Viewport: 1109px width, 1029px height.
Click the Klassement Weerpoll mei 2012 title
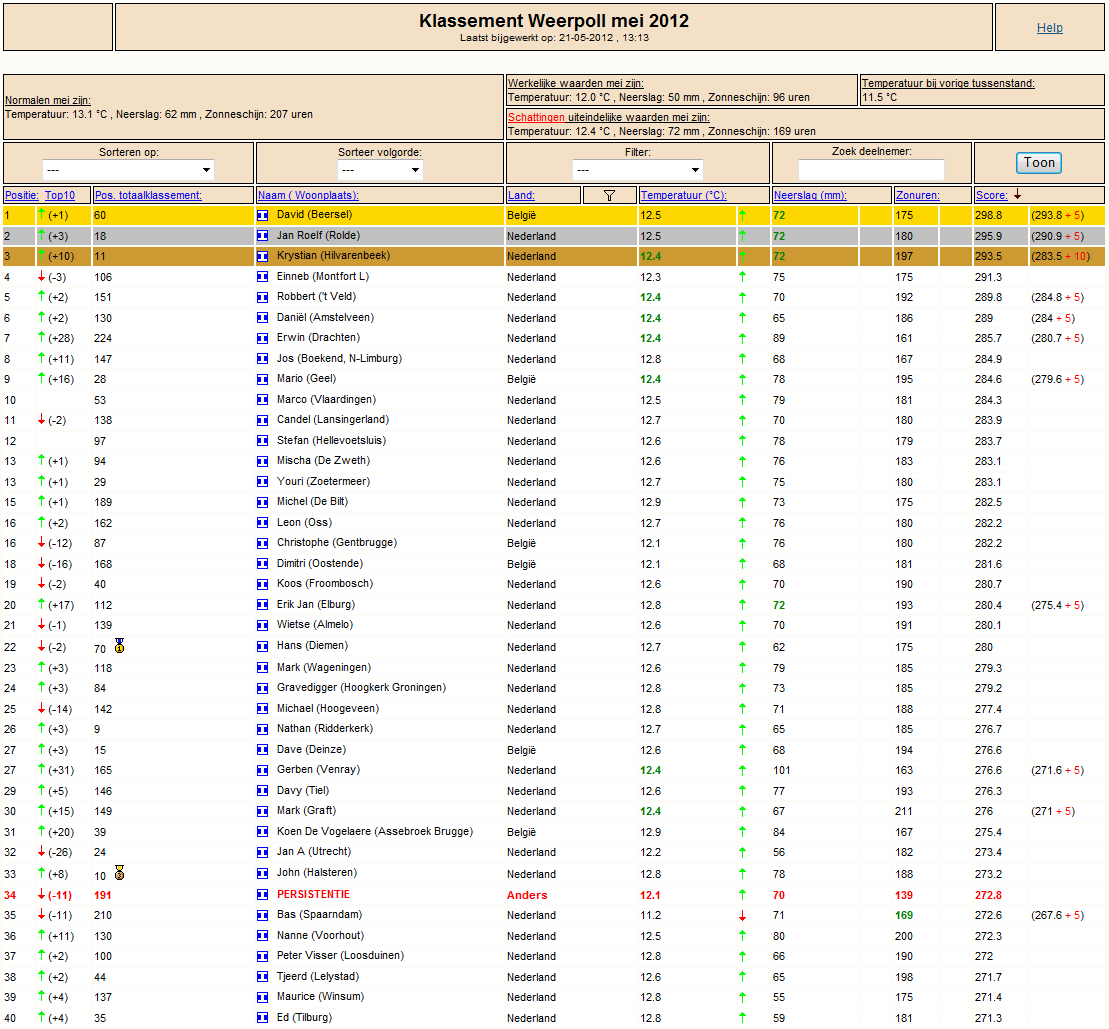pyautogui.click(x=554, y=21)
